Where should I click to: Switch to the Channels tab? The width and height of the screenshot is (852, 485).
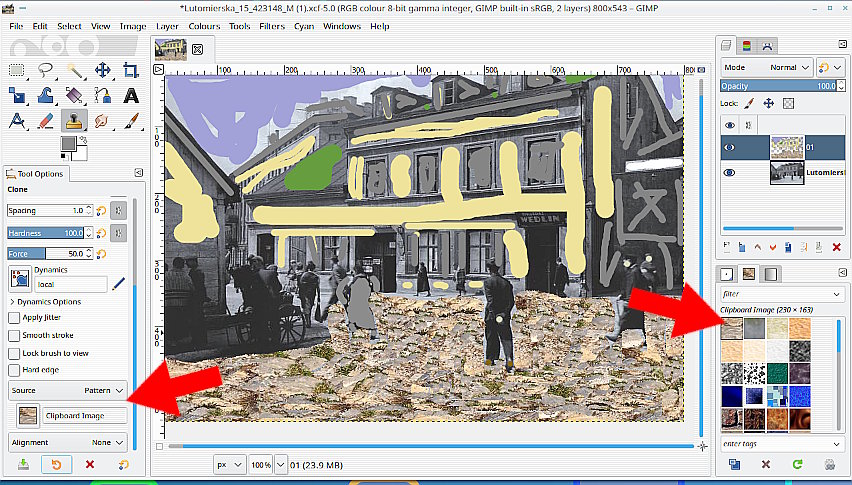747,46
